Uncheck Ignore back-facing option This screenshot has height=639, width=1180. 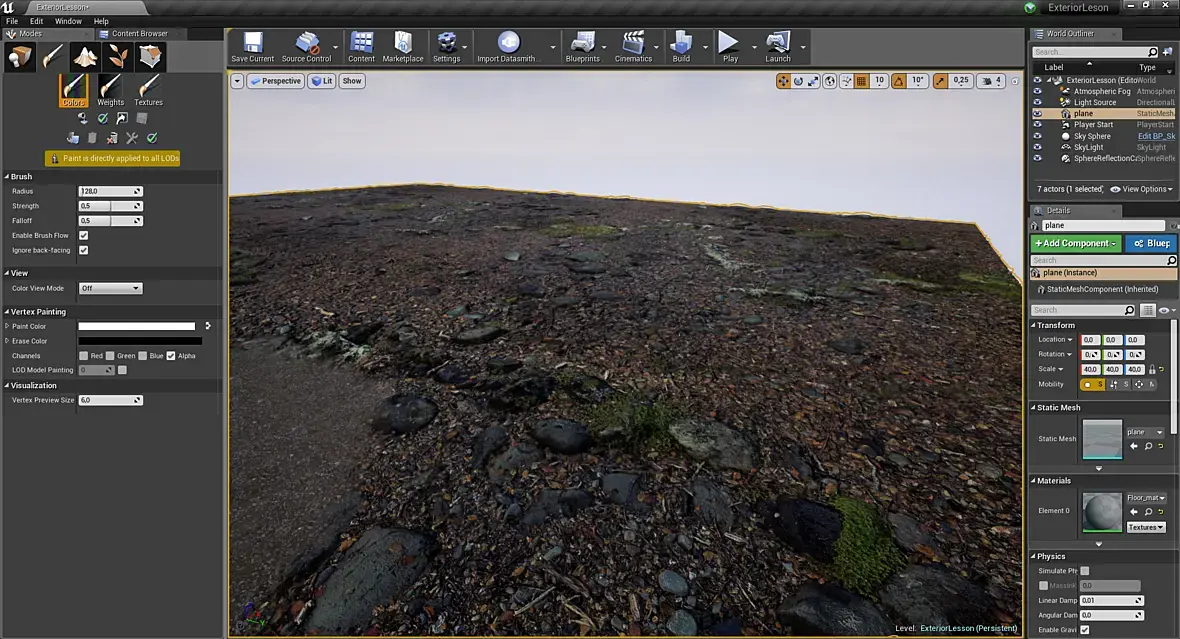[x=83, y=250]
